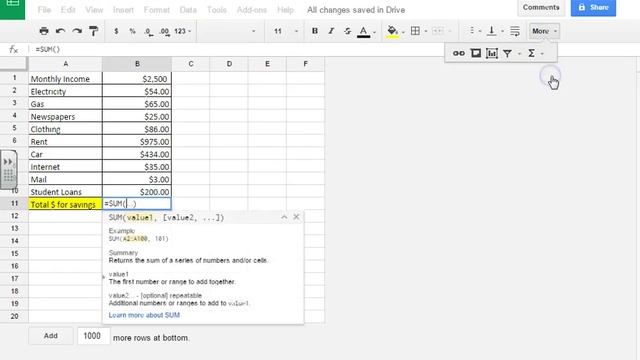Image resolution: width=640 pixels, height=360 pixels.
Task: Expand the functions dropdown arrow
Action: click(542, 53)
